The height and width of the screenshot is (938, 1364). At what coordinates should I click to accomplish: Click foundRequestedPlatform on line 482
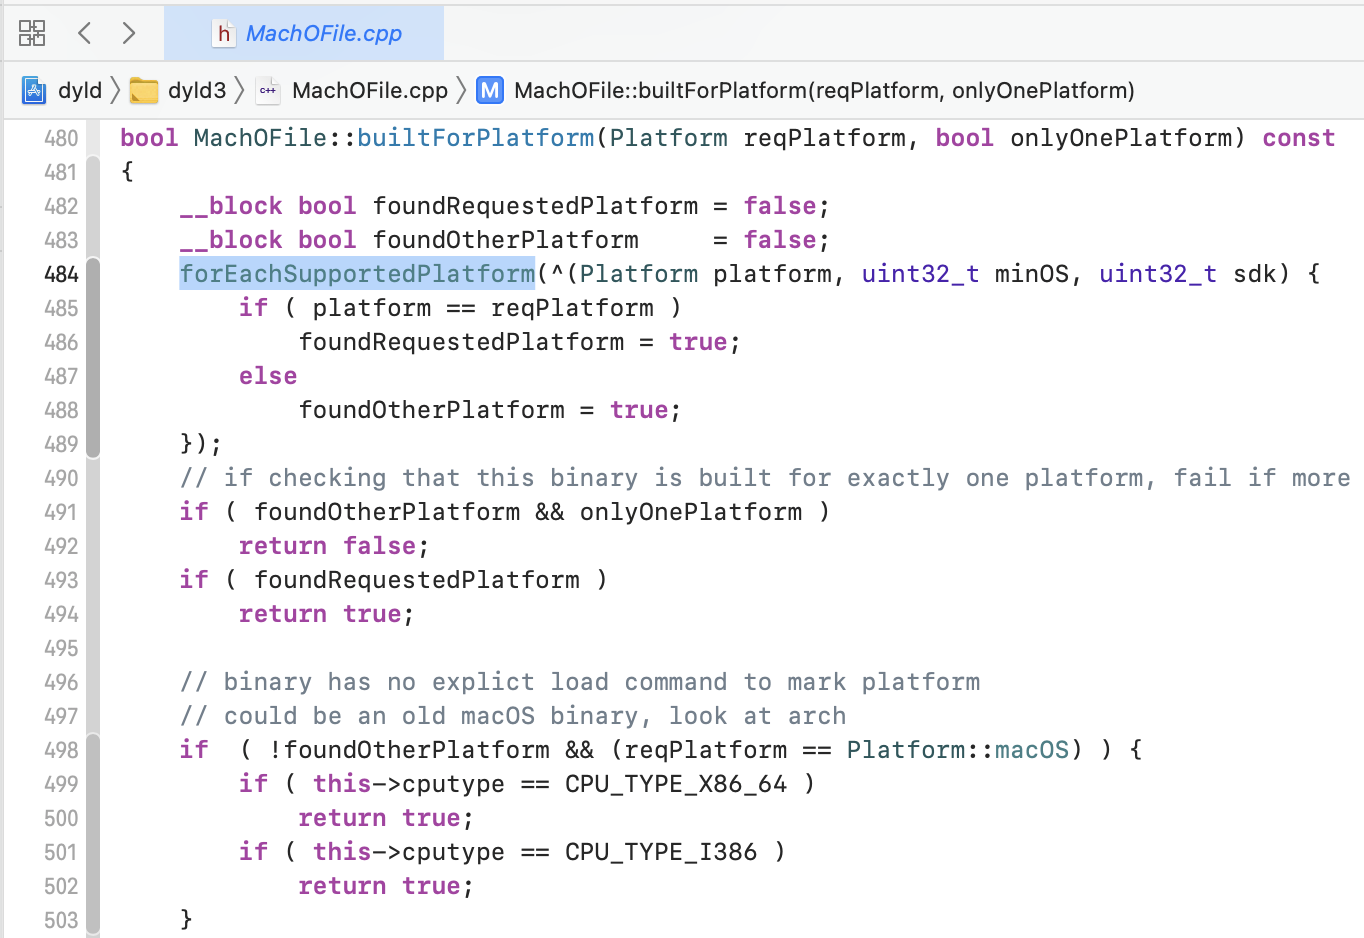(x=535, y=206)
